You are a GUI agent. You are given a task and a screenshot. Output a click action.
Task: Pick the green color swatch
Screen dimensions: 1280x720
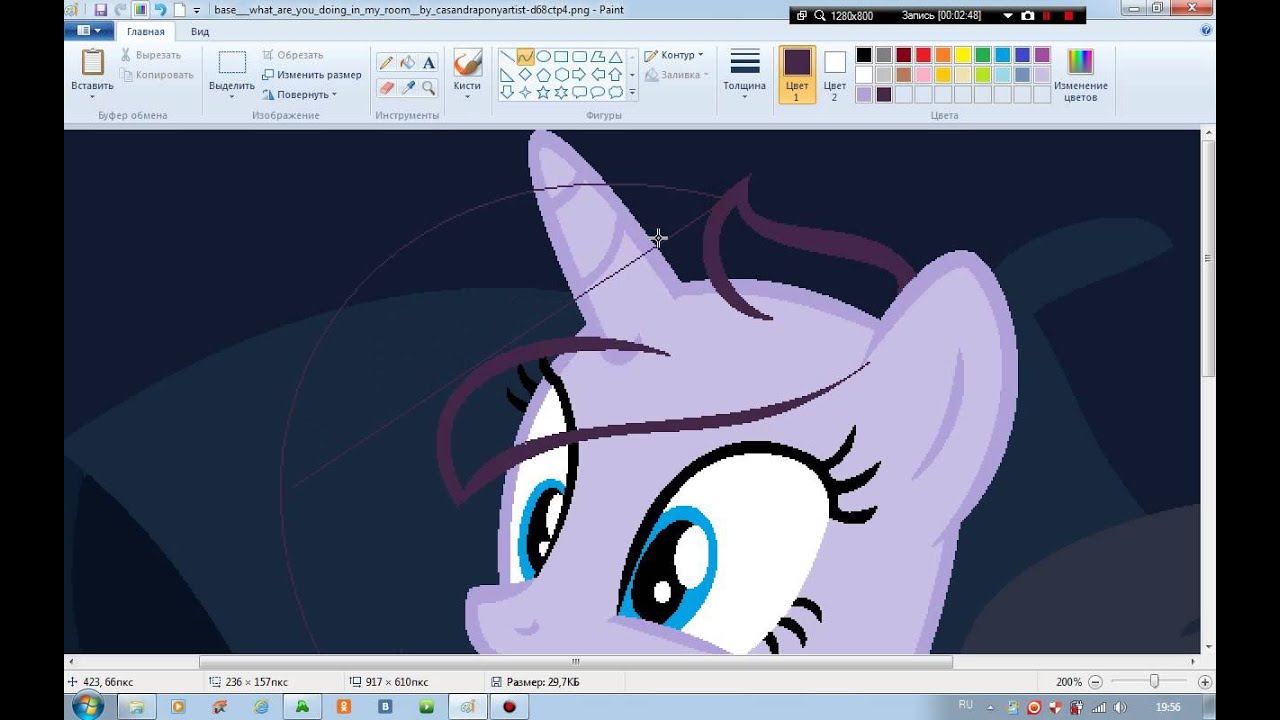[983, 55]
